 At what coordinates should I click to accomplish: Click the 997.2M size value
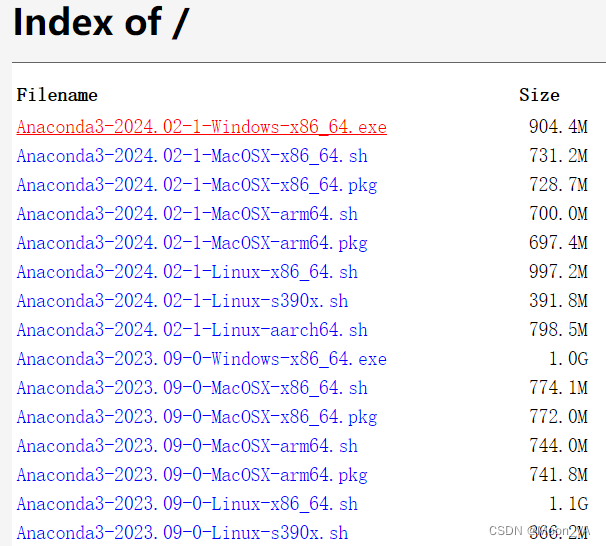[x=558, y=272]
